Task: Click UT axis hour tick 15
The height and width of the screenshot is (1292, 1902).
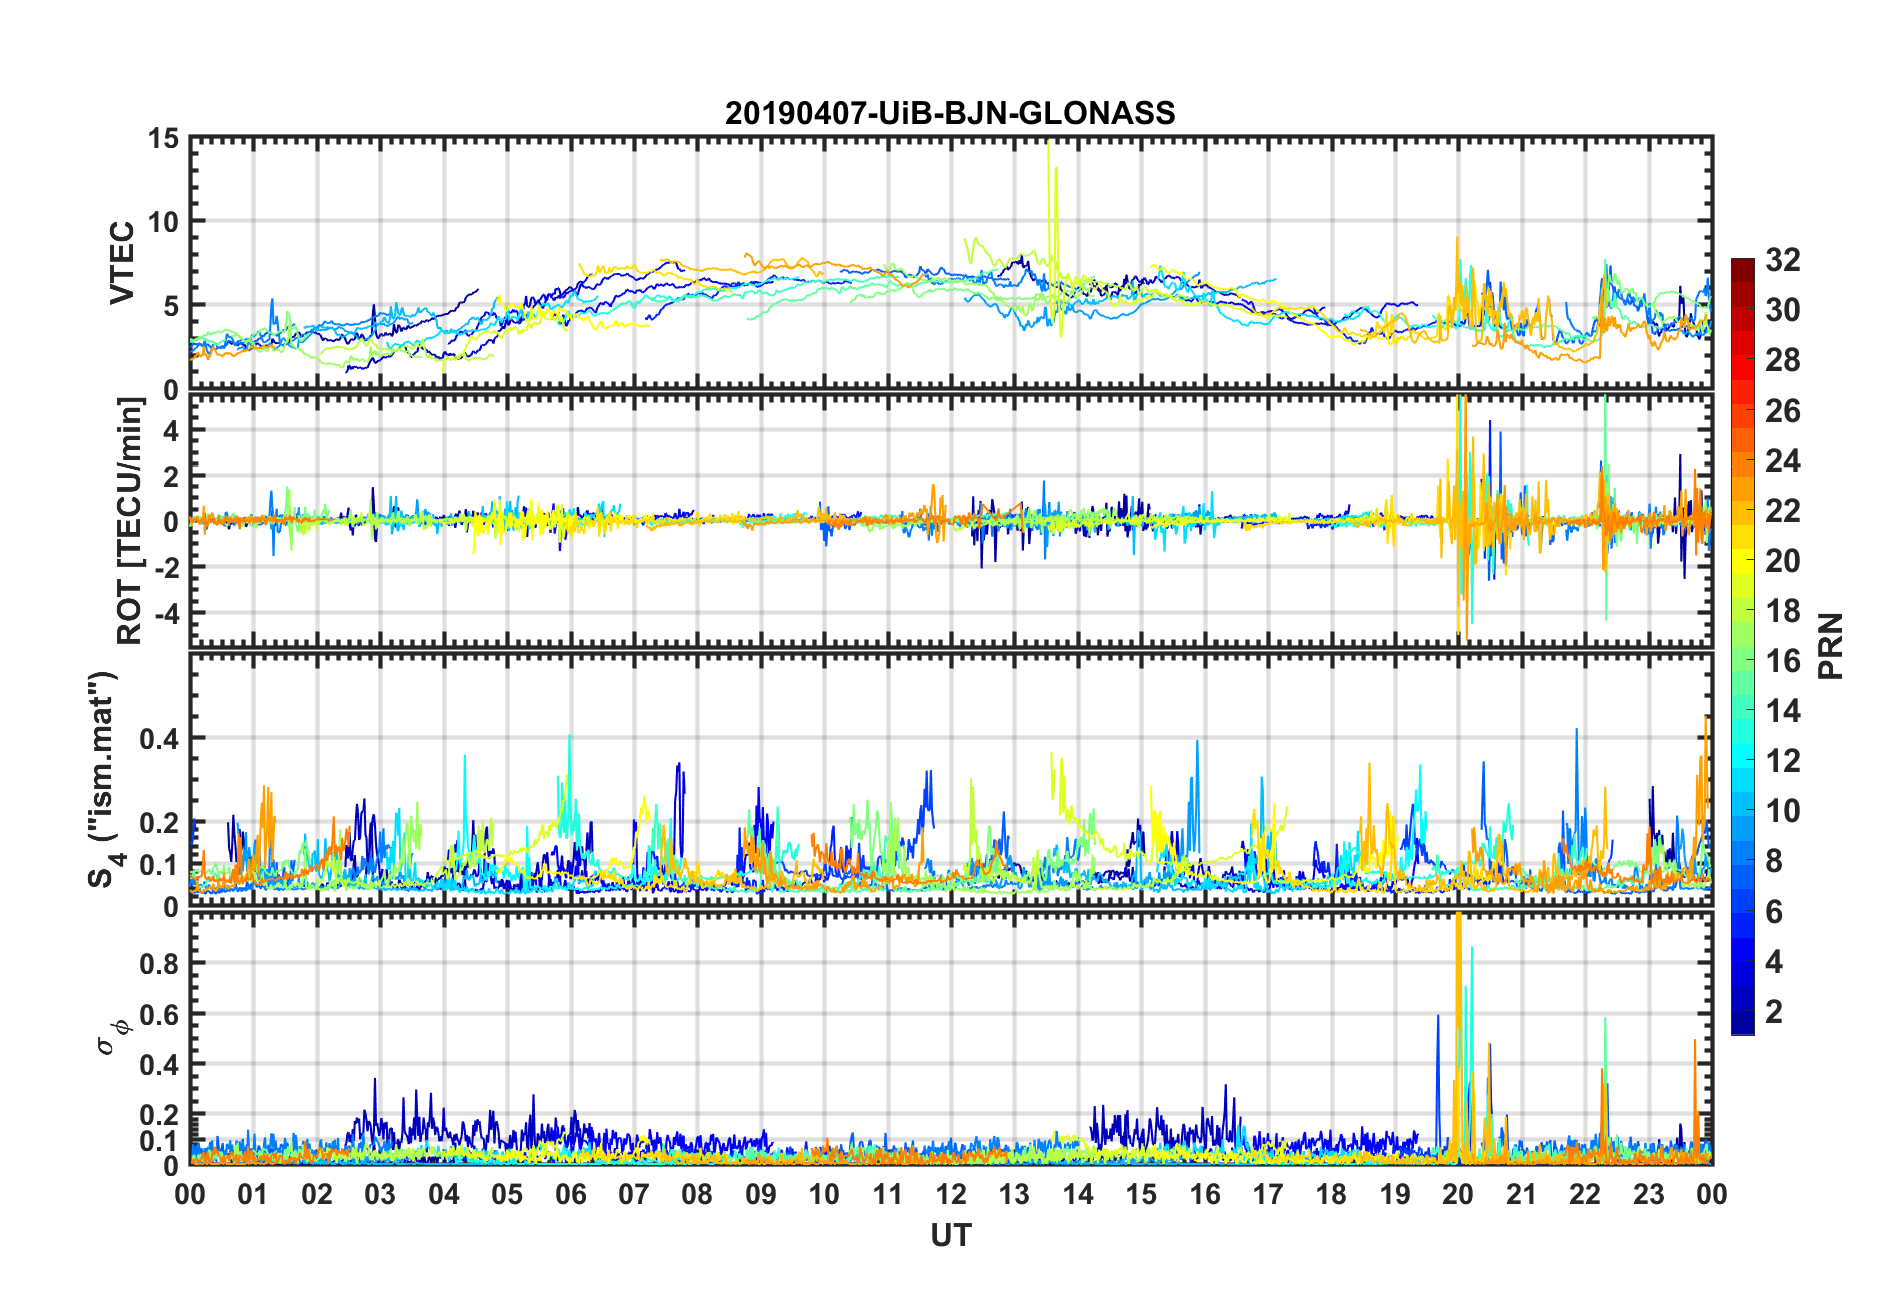Action: pyautogui.click(x=1141, y=1194)
